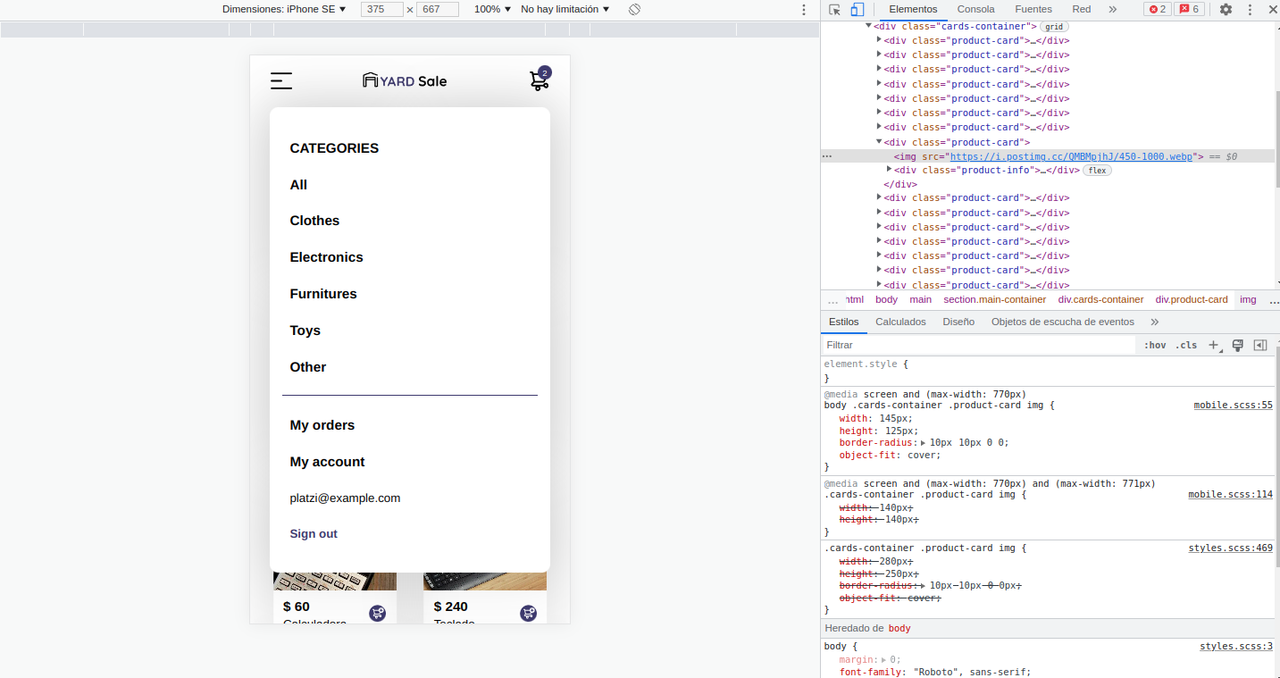Open My orders
Screen dimensions: 1280x678
322,425
